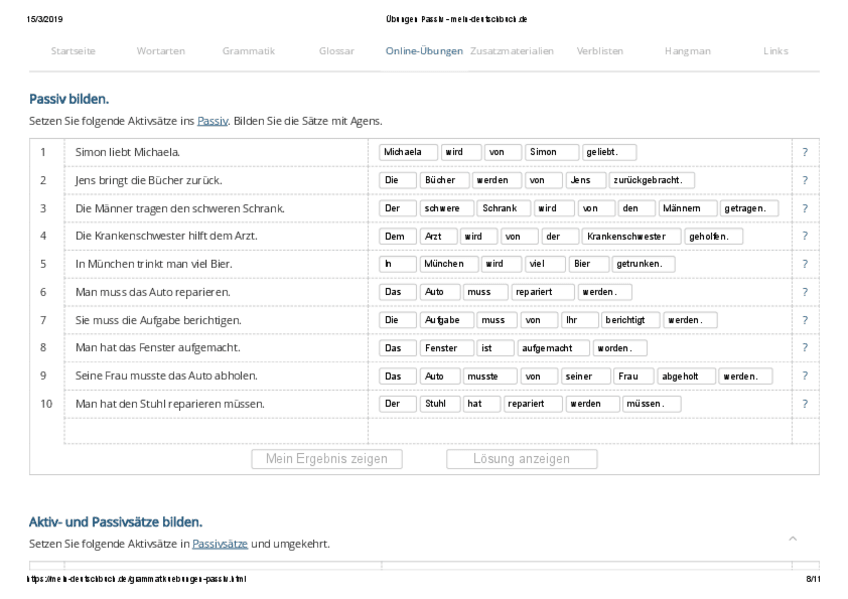Open the Grammatik menu

point(249,51)
